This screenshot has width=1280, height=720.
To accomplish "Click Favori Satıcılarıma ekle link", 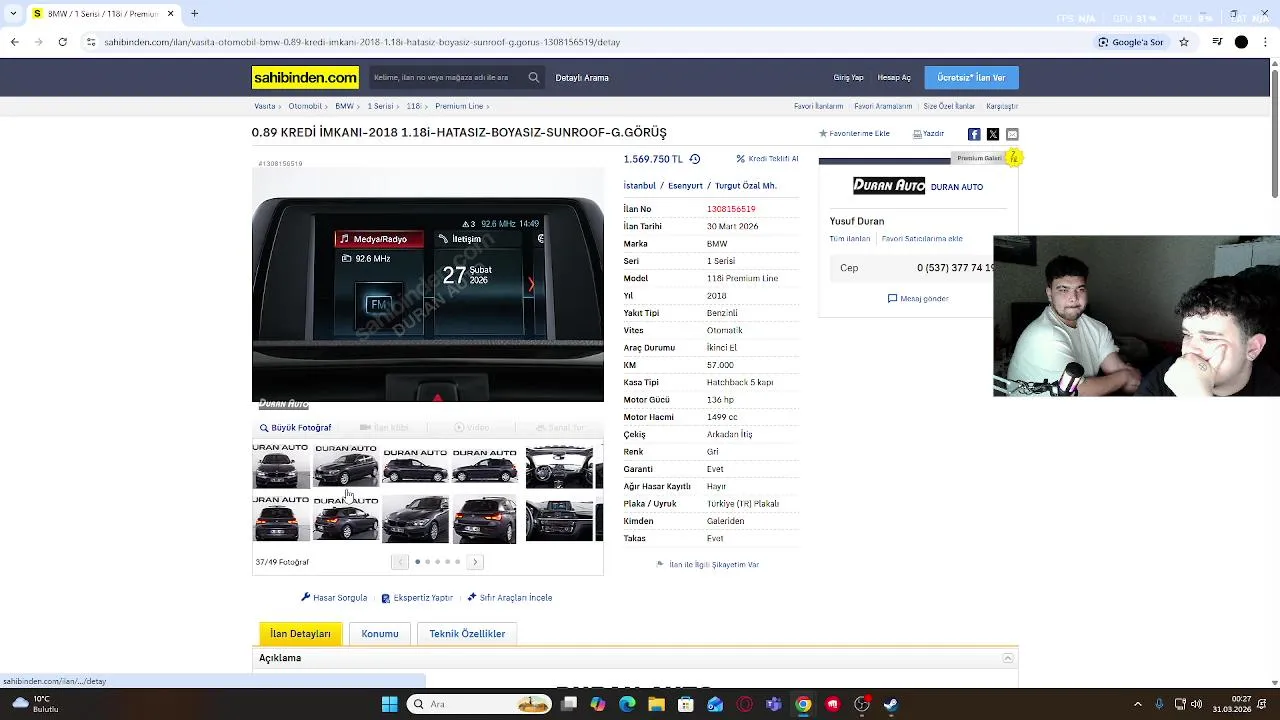I will pyautogui.click(x=922, y=239).
